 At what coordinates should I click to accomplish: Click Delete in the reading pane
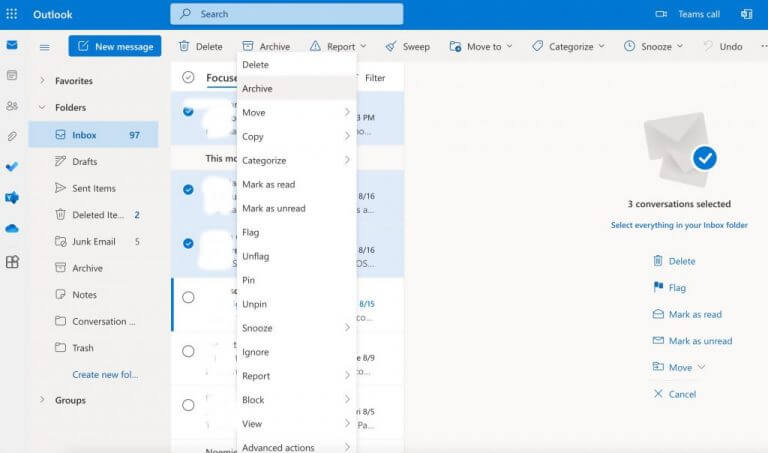(x=674, y=261)
